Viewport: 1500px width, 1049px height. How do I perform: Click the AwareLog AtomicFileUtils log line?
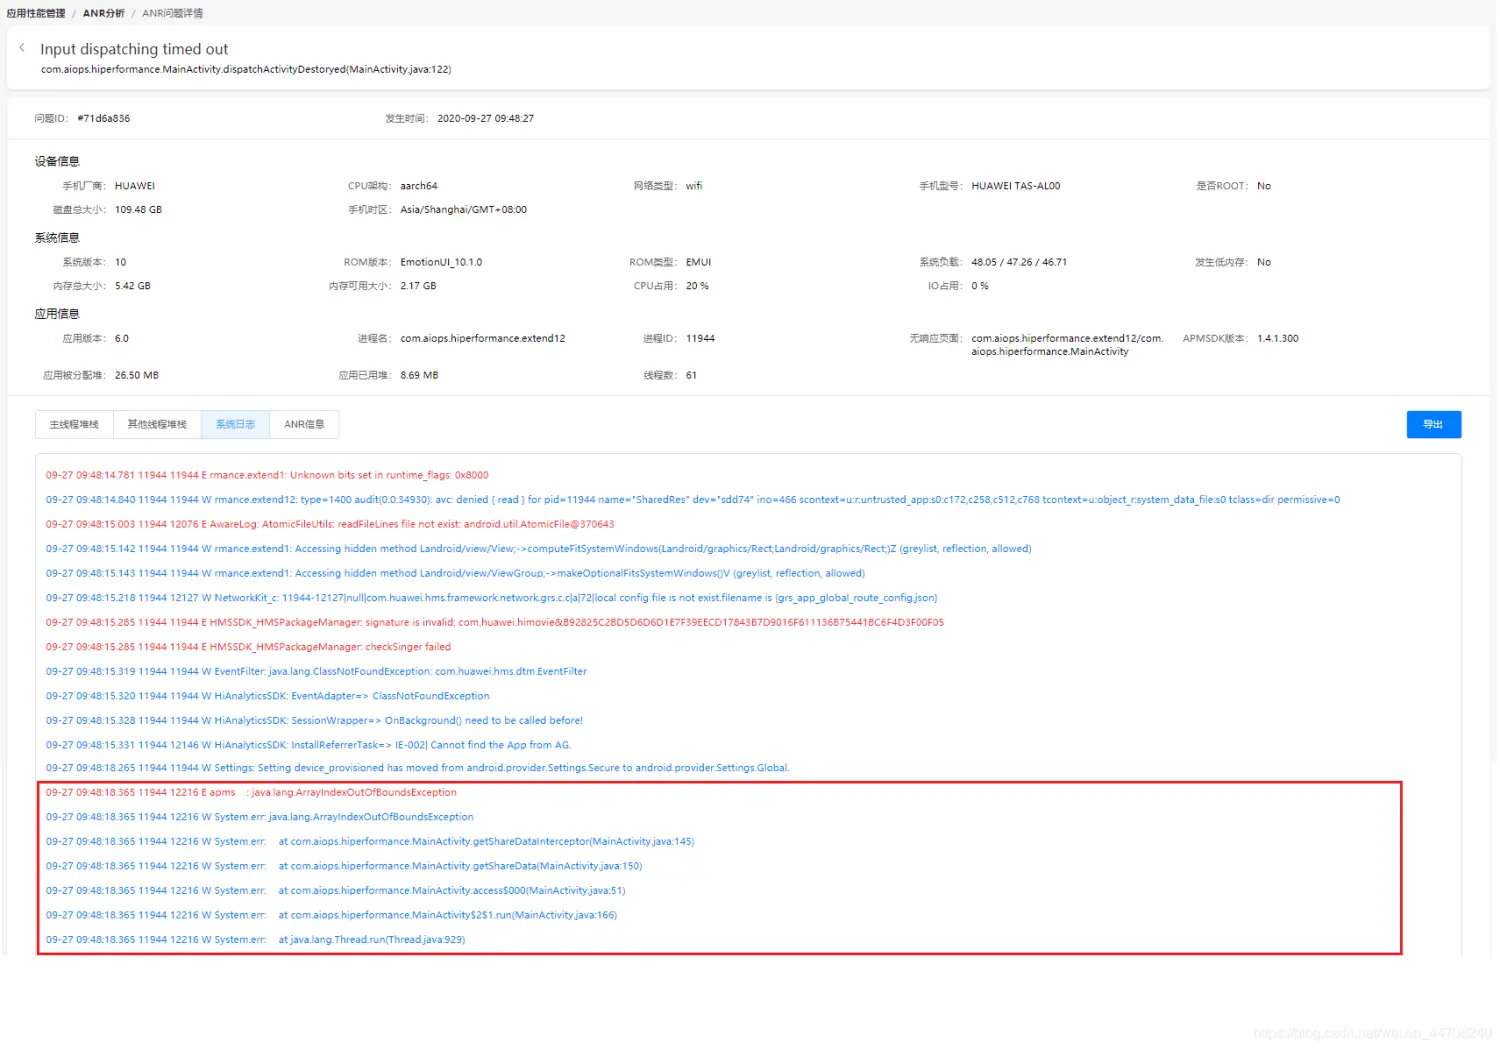[330, 525]
